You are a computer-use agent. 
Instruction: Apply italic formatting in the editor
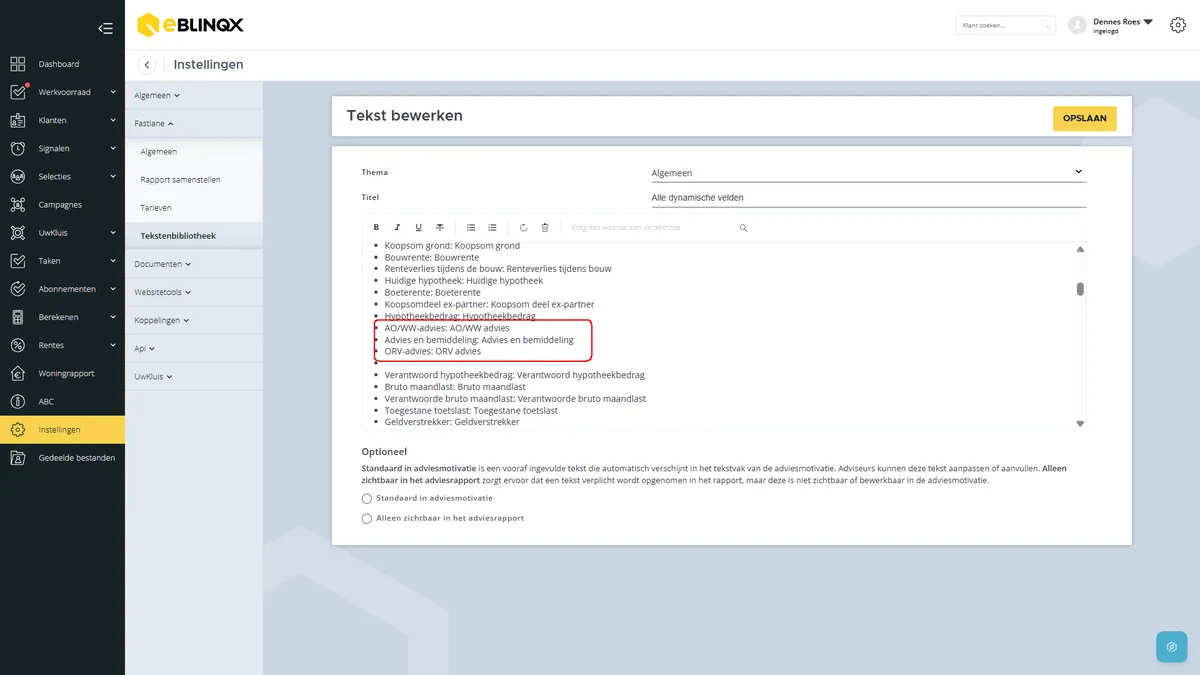click(x=397, y=228)
